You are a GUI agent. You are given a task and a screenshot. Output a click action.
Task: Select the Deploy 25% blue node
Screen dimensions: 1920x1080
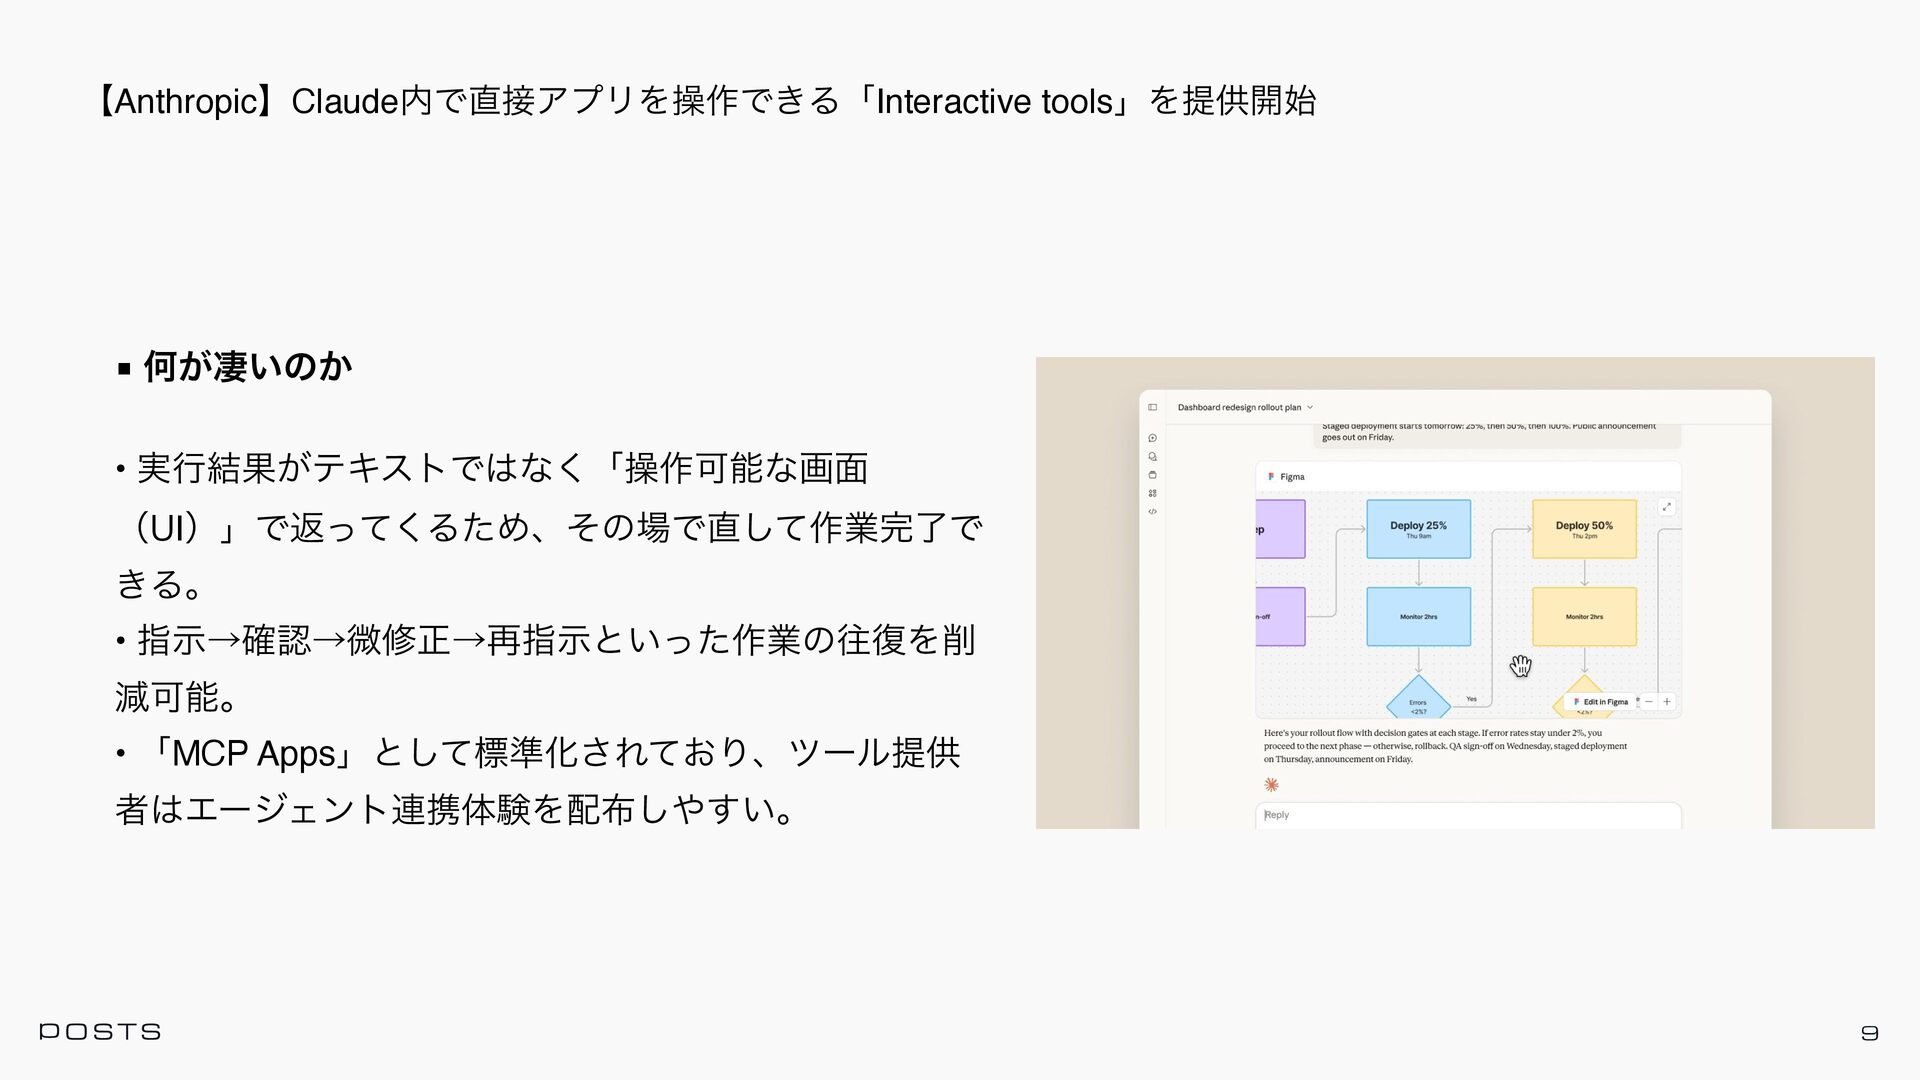point(1418,529)
